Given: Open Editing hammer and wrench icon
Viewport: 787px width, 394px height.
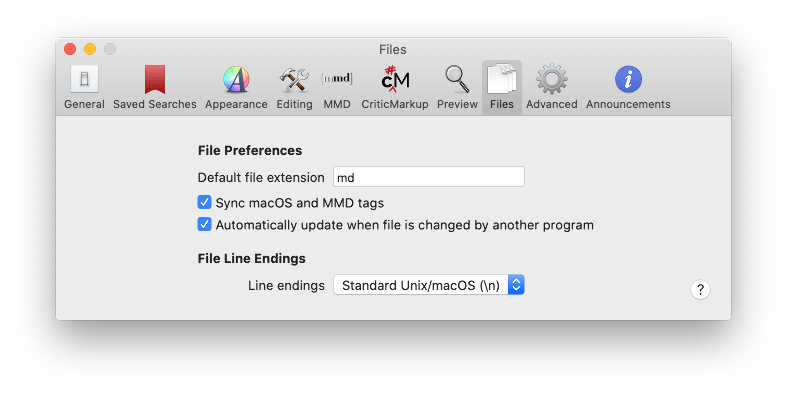Looking at the screenshot, I should click(294, 80).
